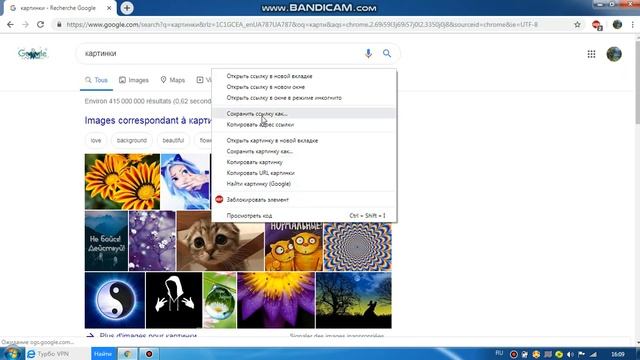
Task: Open the purple blossoms thumbnail
Action: 152,241
